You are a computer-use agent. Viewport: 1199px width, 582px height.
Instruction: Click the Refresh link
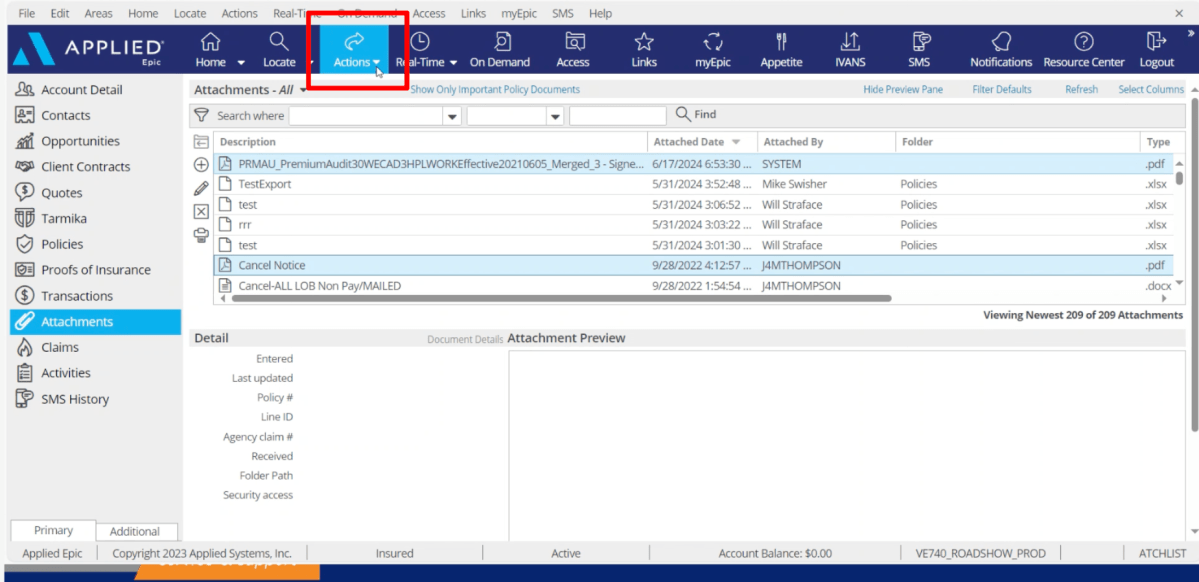(1081, 89)
